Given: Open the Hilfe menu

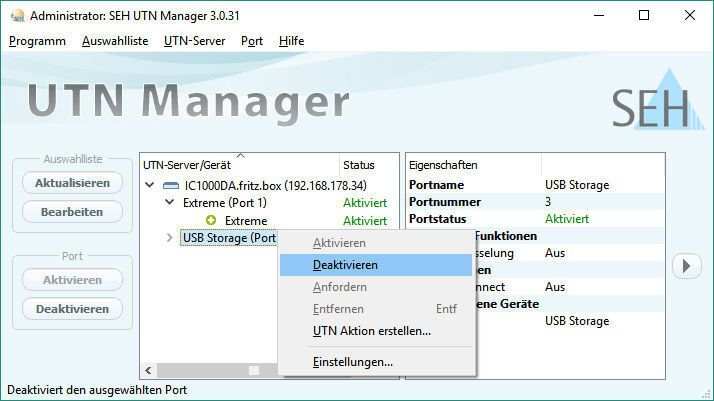Looking at the screenshot, I should (x=291, y=41).
